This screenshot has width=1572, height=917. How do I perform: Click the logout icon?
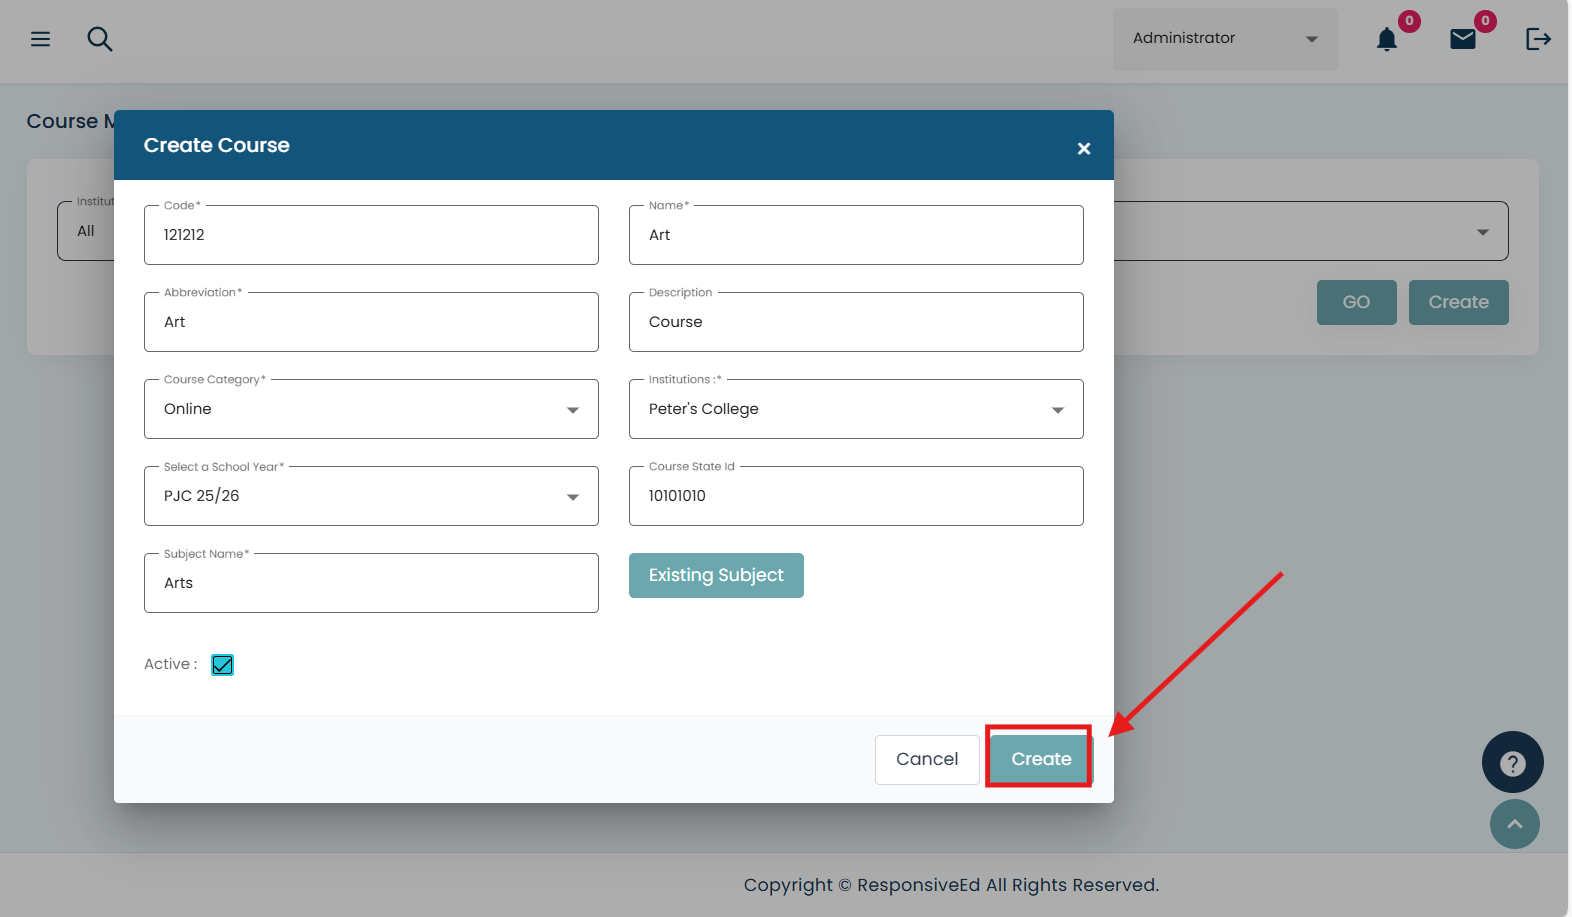click(1537, 39)
